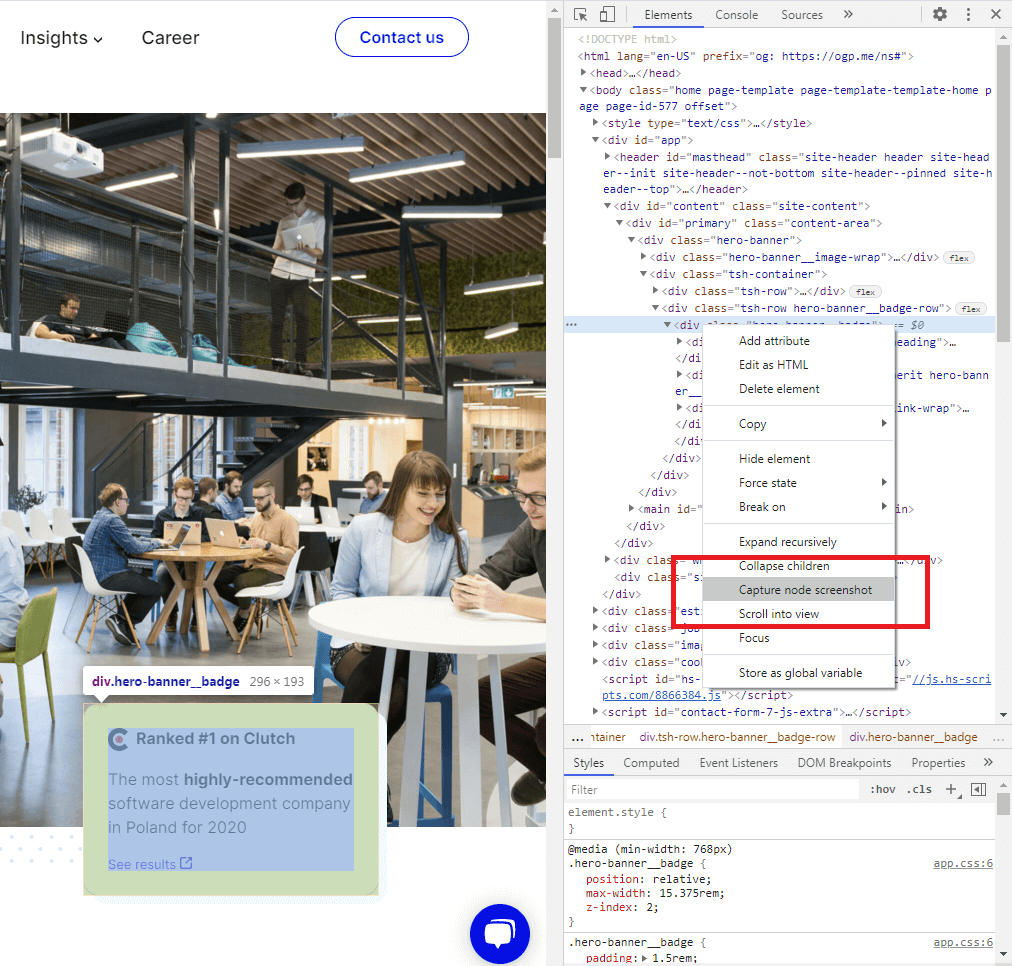
Task: Select Collapse children
Action: tap(799, 566)
